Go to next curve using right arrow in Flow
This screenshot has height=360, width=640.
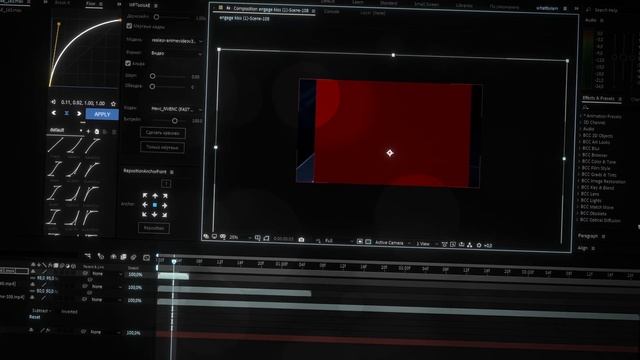point(79,113)
